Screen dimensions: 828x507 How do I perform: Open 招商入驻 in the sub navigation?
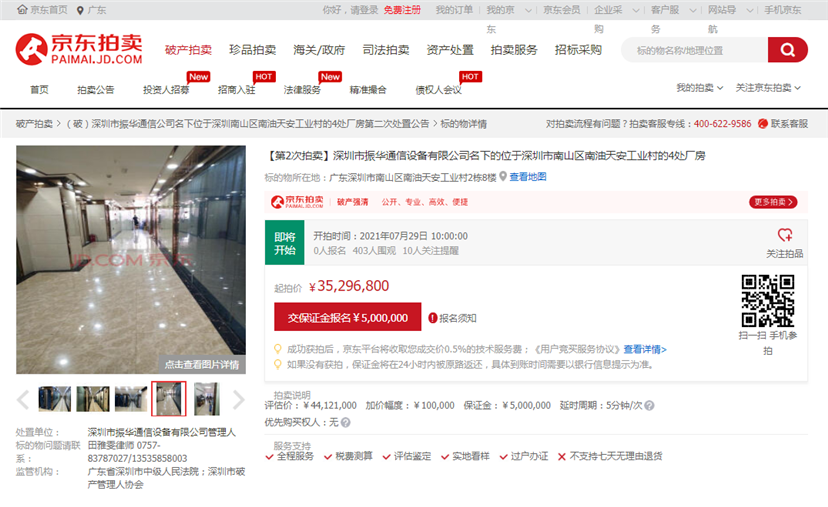tap(237, 90)
